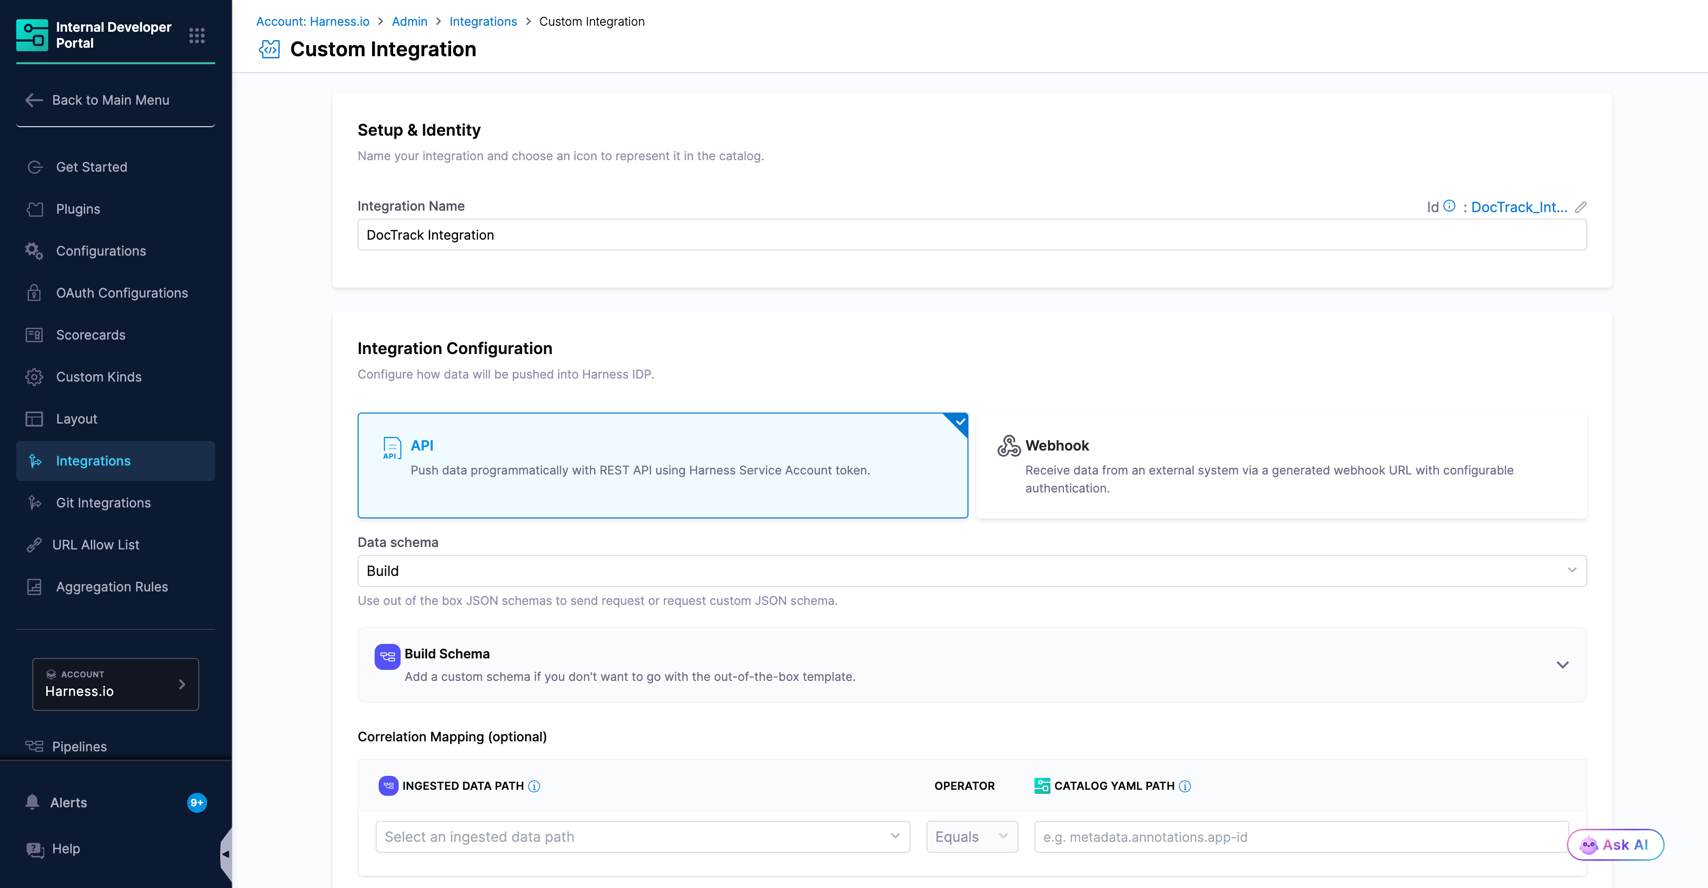Click the Harness IDP logo icon
The width and height of the screenshot is (1708, 888).
32,35
